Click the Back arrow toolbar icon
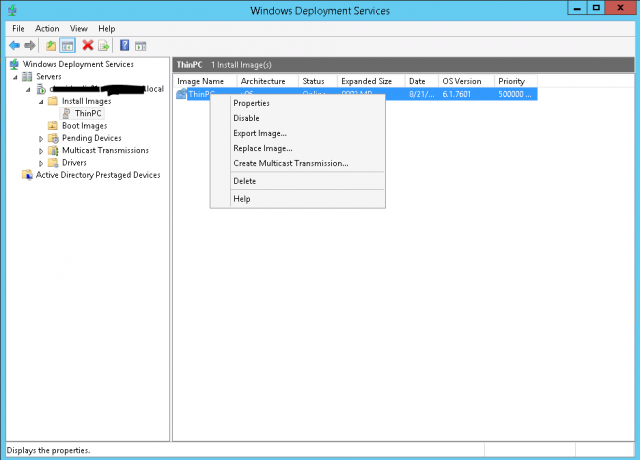 click(x=15, y=45)
